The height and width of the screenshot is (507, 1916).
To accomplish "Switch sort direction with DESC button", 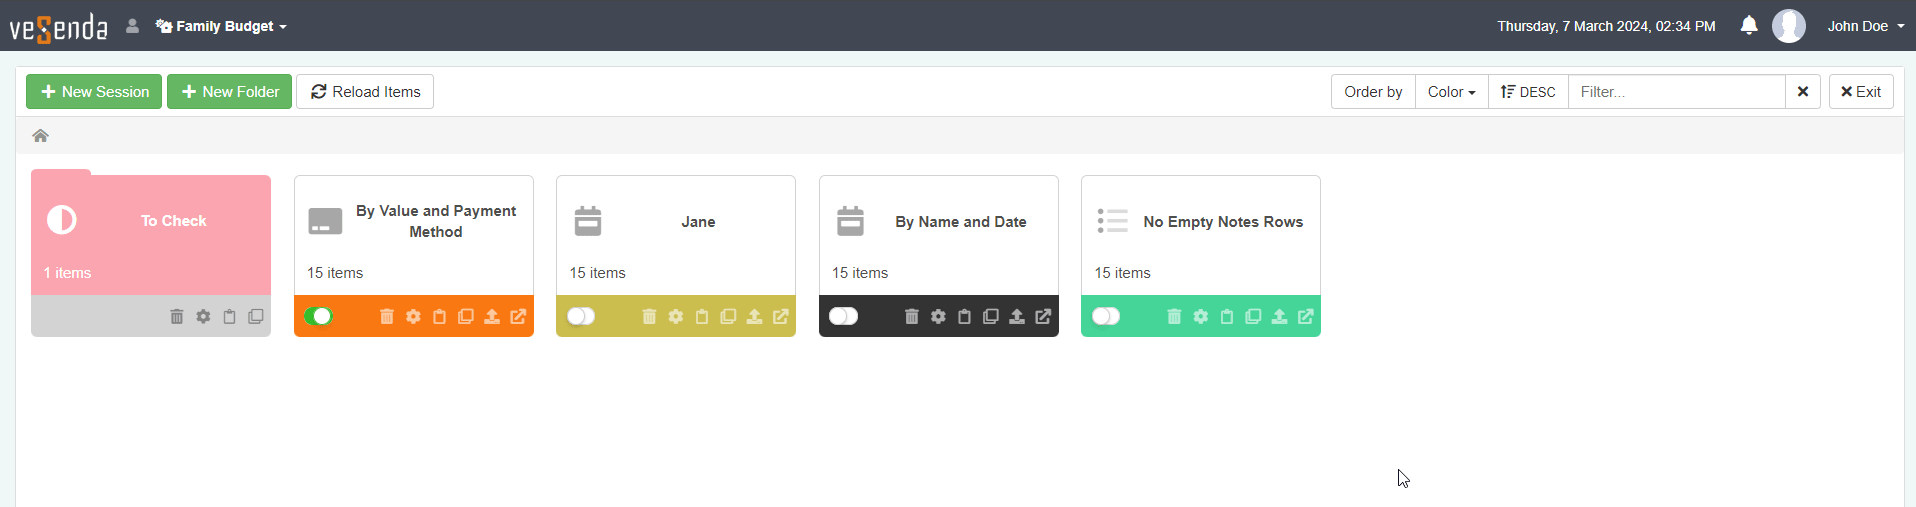I will (1528, 92).
